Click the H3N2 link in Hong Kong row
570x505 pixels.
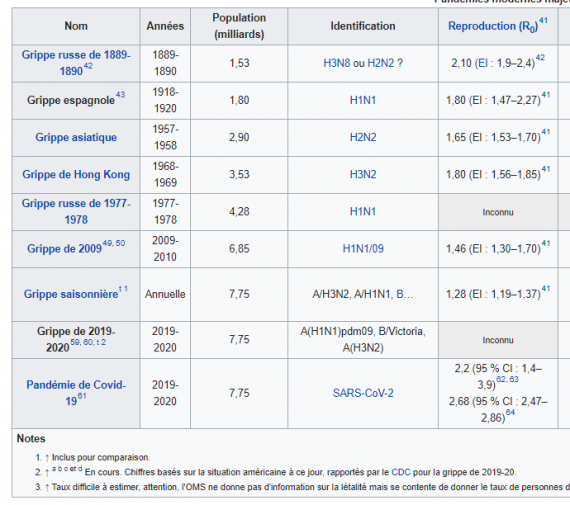(x=363, y=175)
